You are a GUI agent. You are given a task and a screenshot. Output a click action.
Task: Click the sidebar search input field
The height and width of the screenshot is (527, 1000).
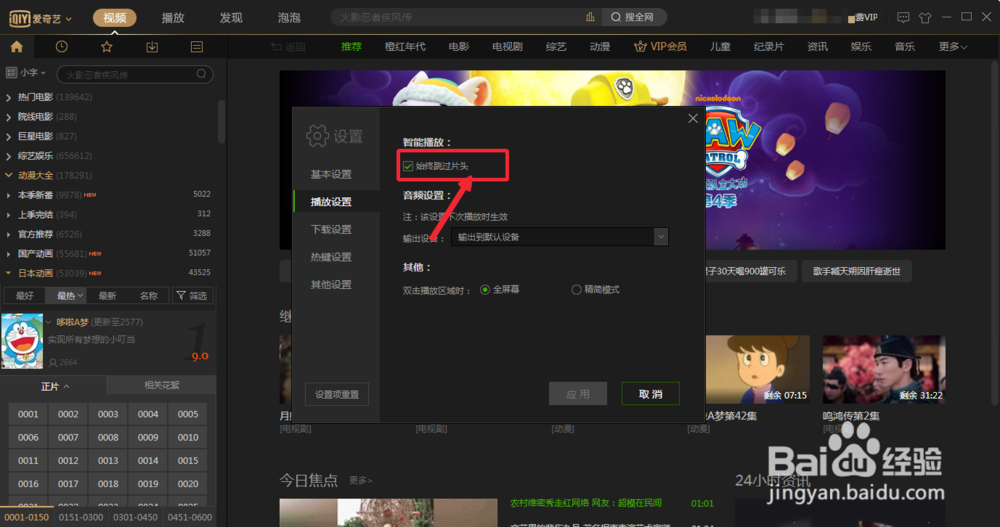[x=128, y=75]
